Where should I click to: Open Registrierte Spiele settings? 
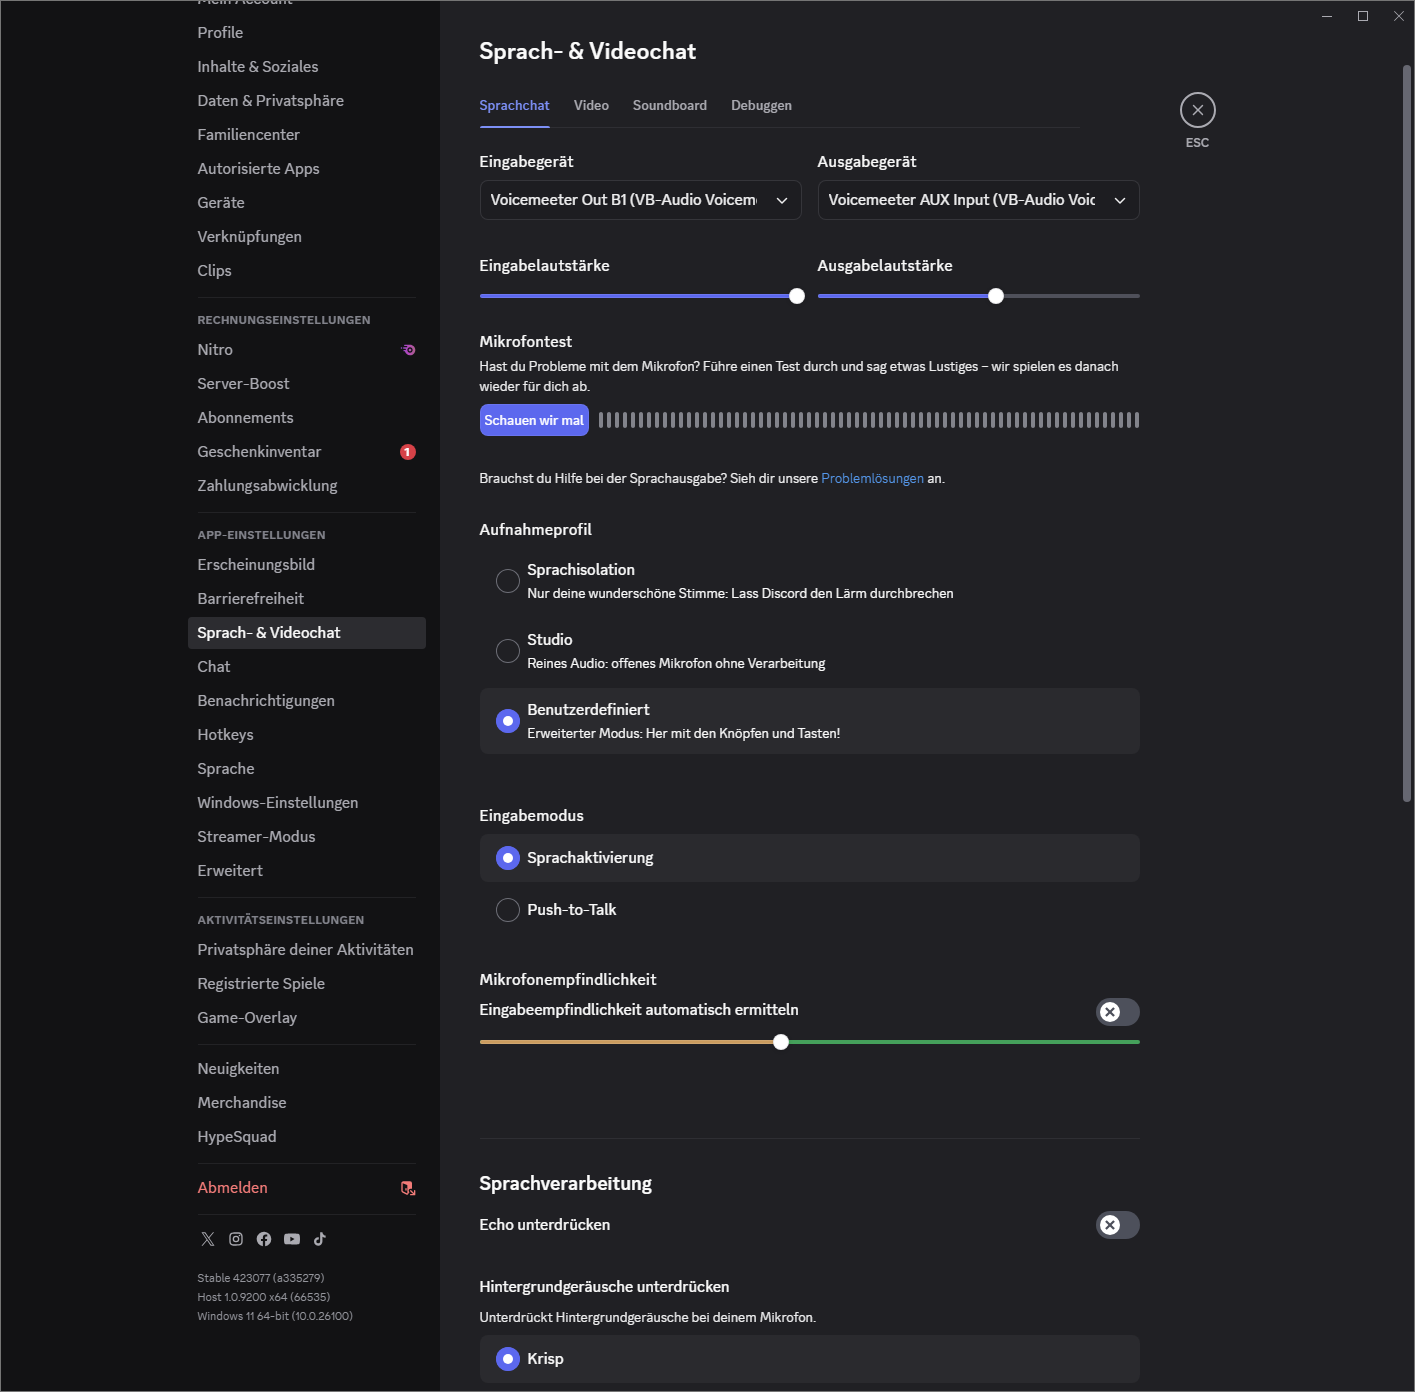click(306, 984)
